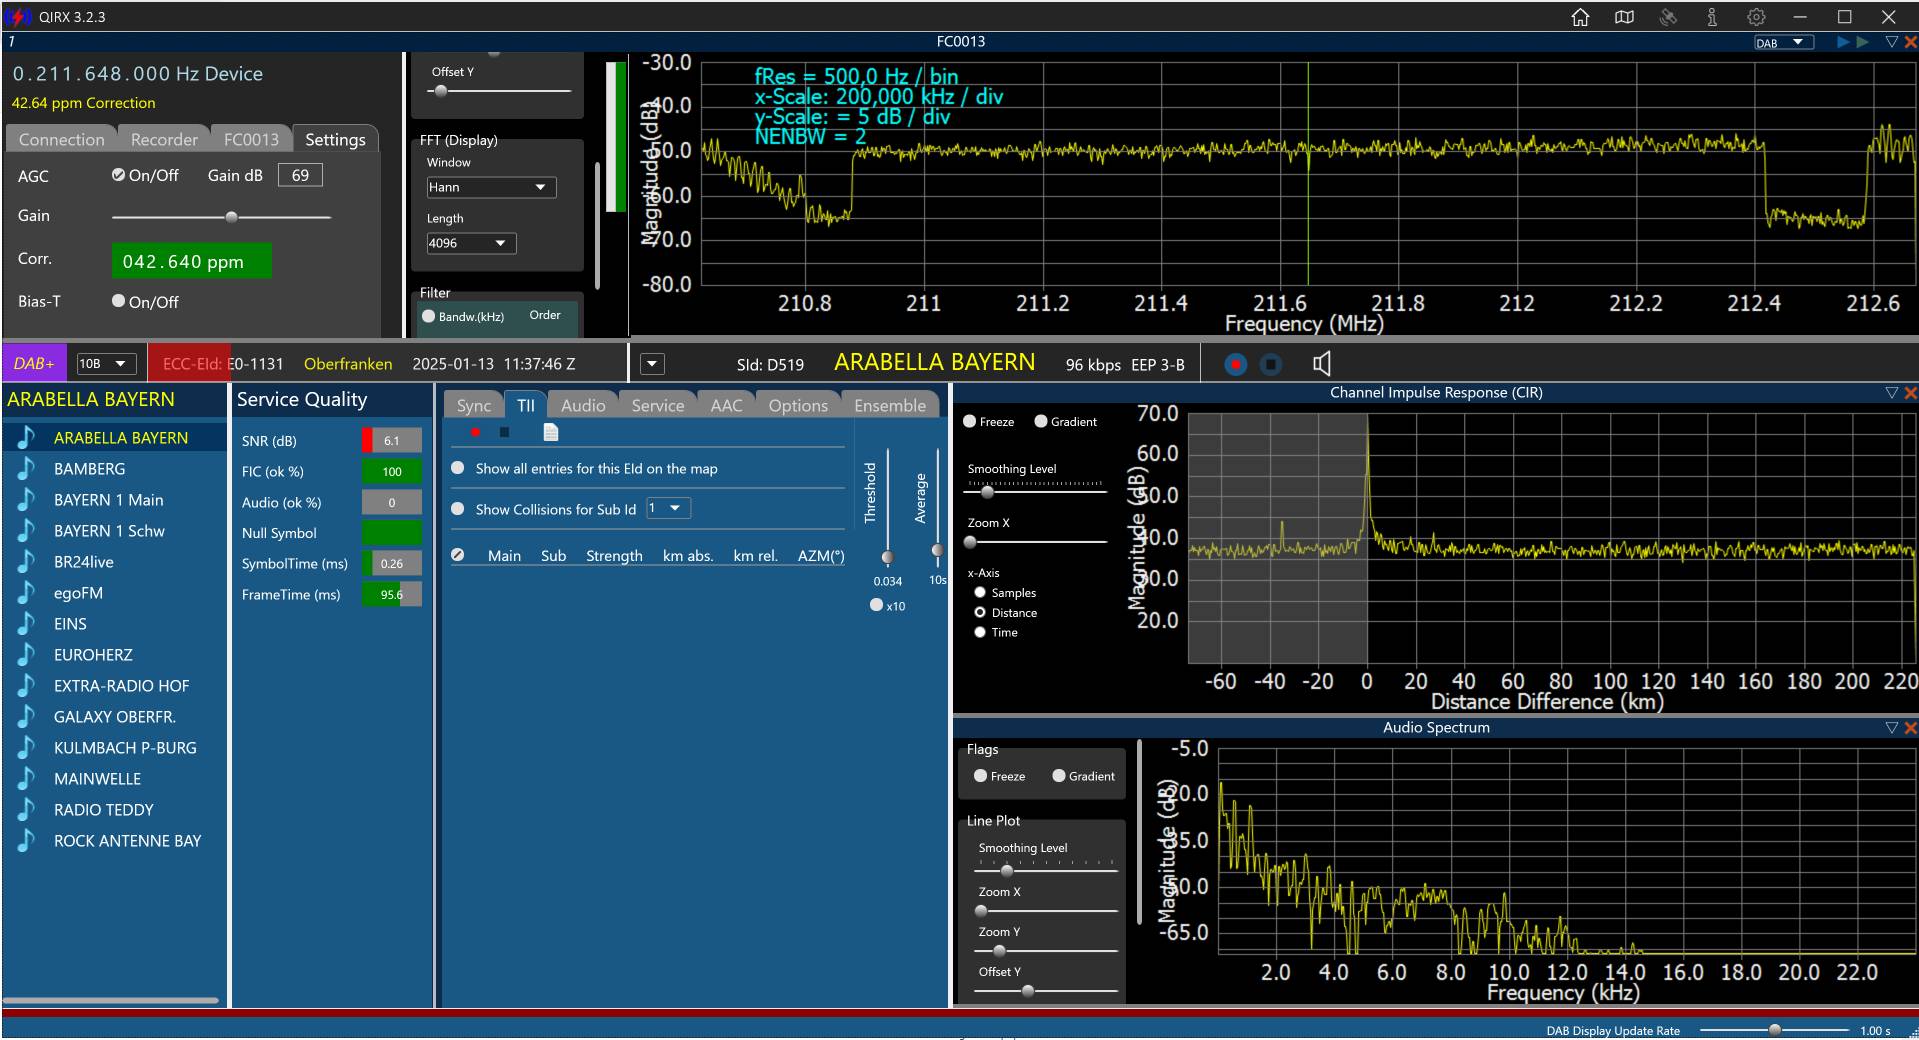Image resolution: width=1919 pixels, height=1040 pixels.
Task: Click the Home icon in title bar
Action: 1580,17
